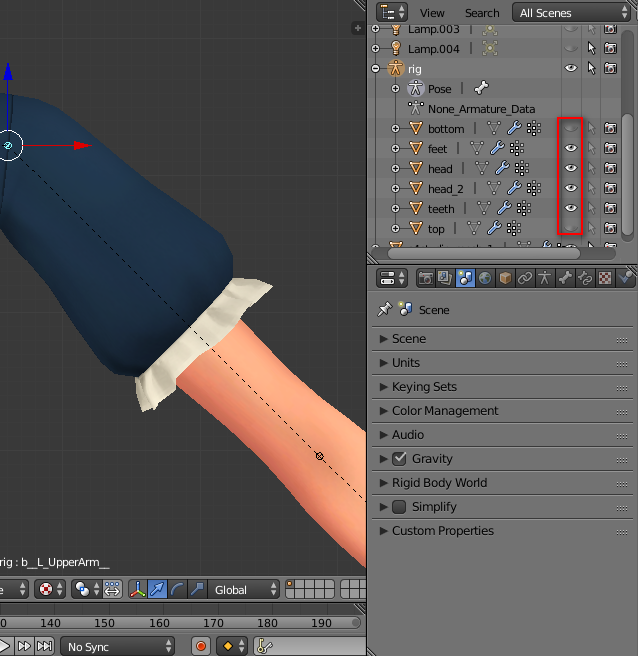
Task: Open the Global orientation dropdown
Action: [244, 589]
